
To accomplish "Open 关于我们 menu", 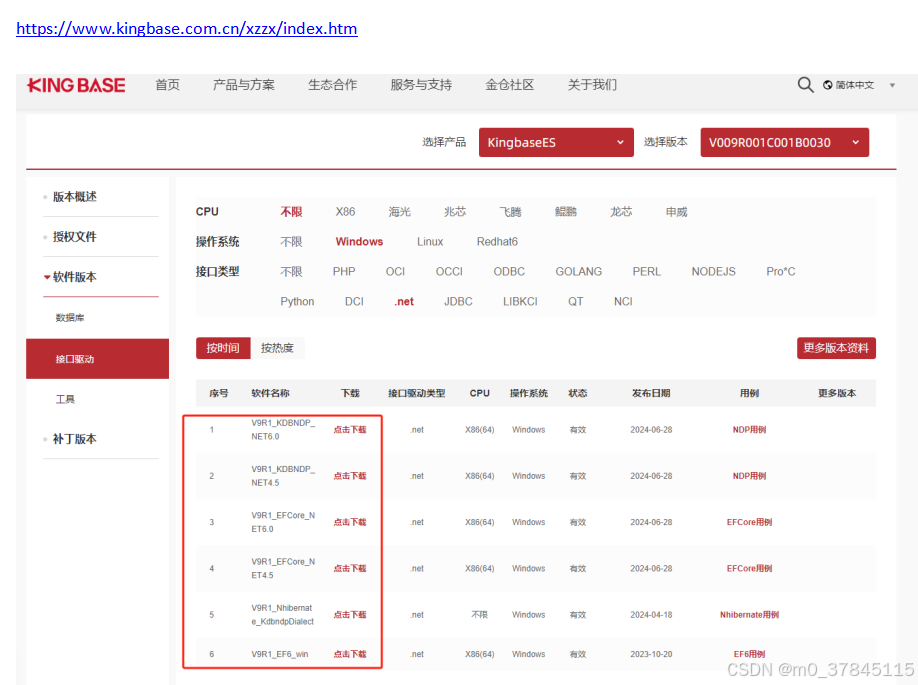I will [x=592, y=85].
